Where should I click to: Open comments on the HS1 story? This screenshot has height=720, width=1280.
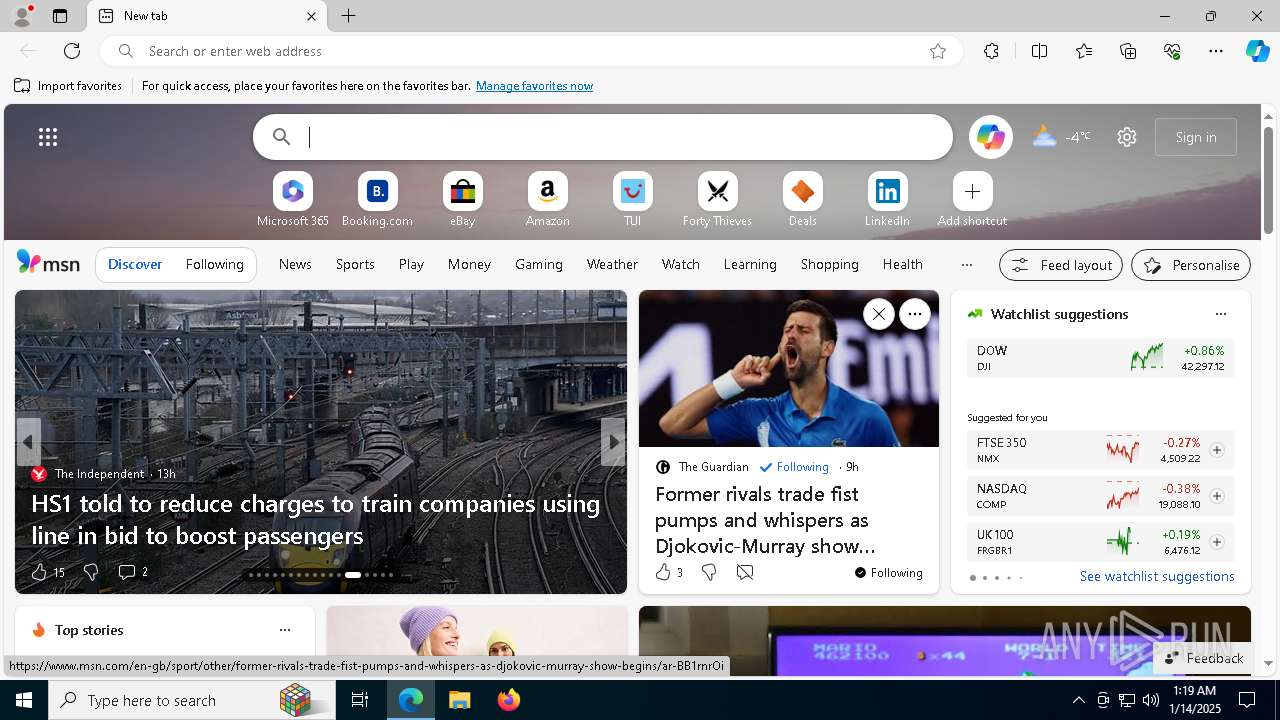(133, 572)
